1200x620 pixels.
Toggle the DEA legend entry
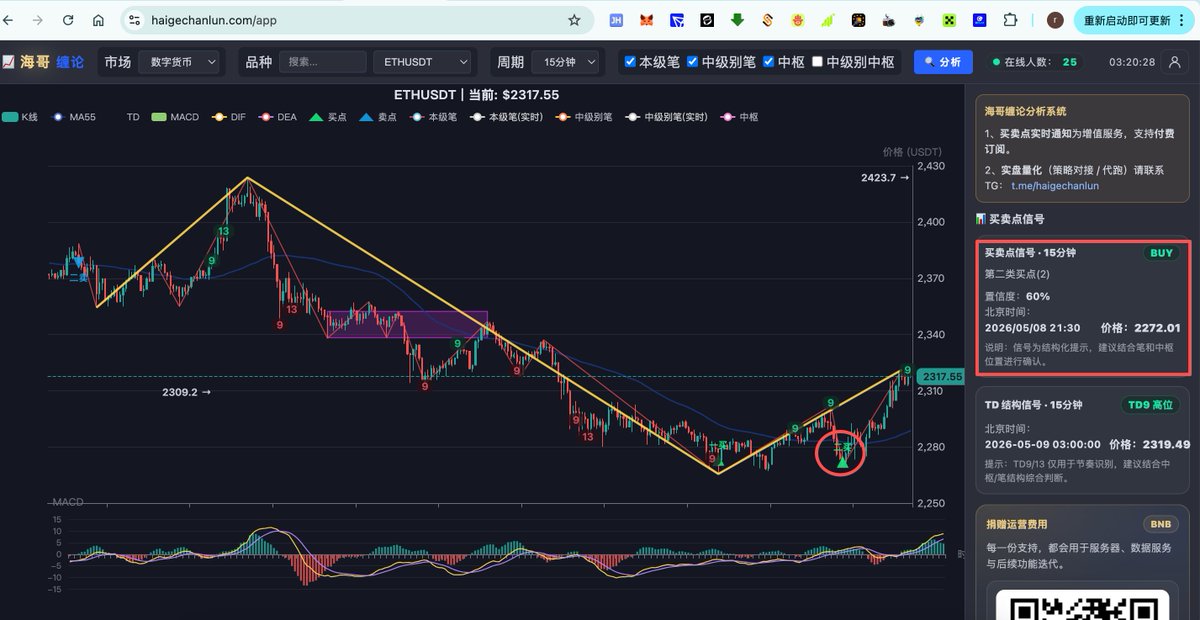(x=277, y=117)
